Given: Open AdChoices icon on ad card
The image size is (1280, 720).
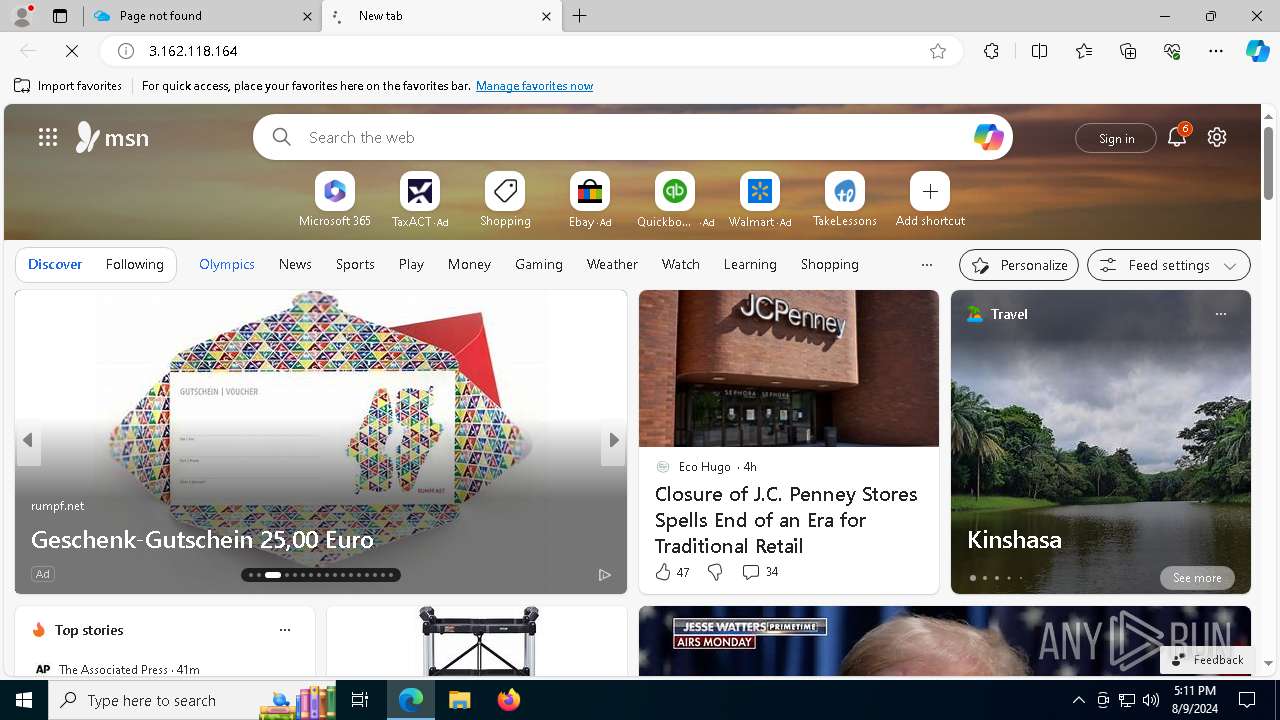Looking at the screenshot, I should point(604,574).
